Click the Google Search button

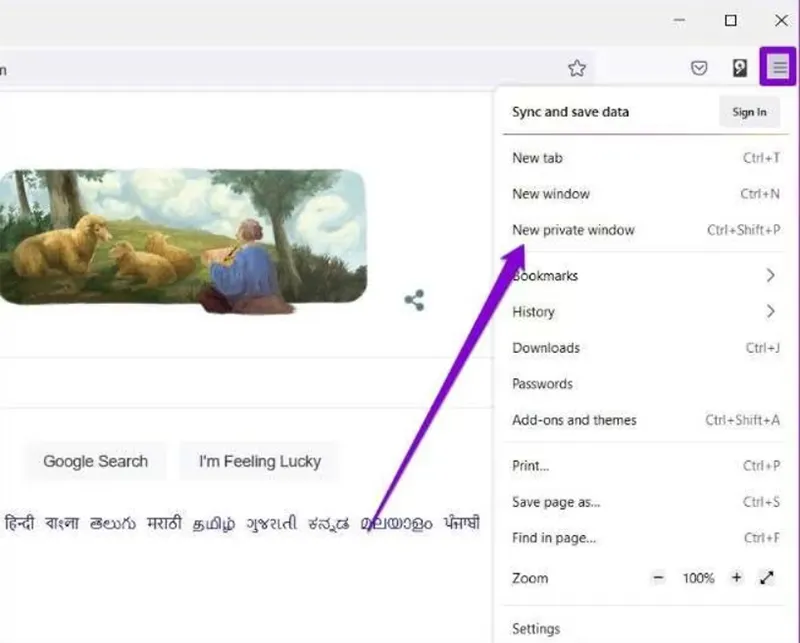[x=95, y=461]
